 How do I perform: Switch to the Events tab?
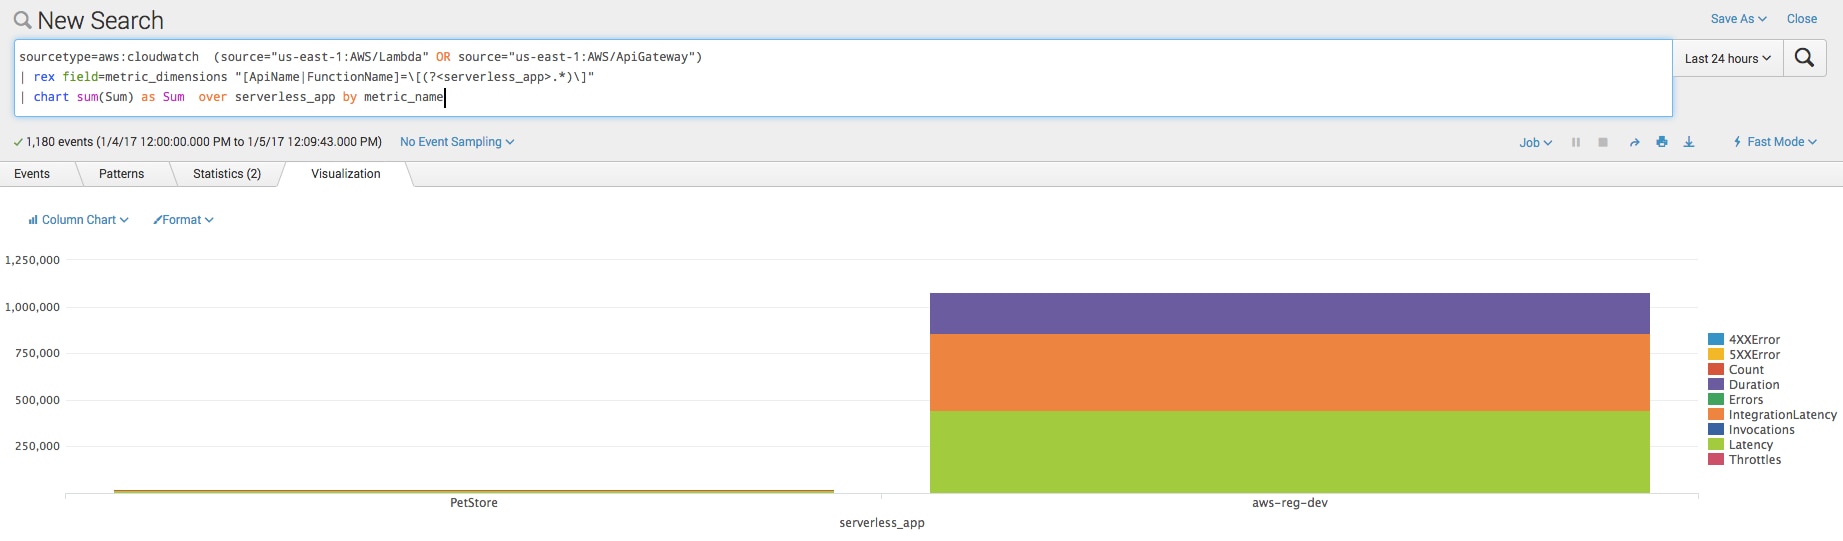pyautogui.click(x=32, y=174)
